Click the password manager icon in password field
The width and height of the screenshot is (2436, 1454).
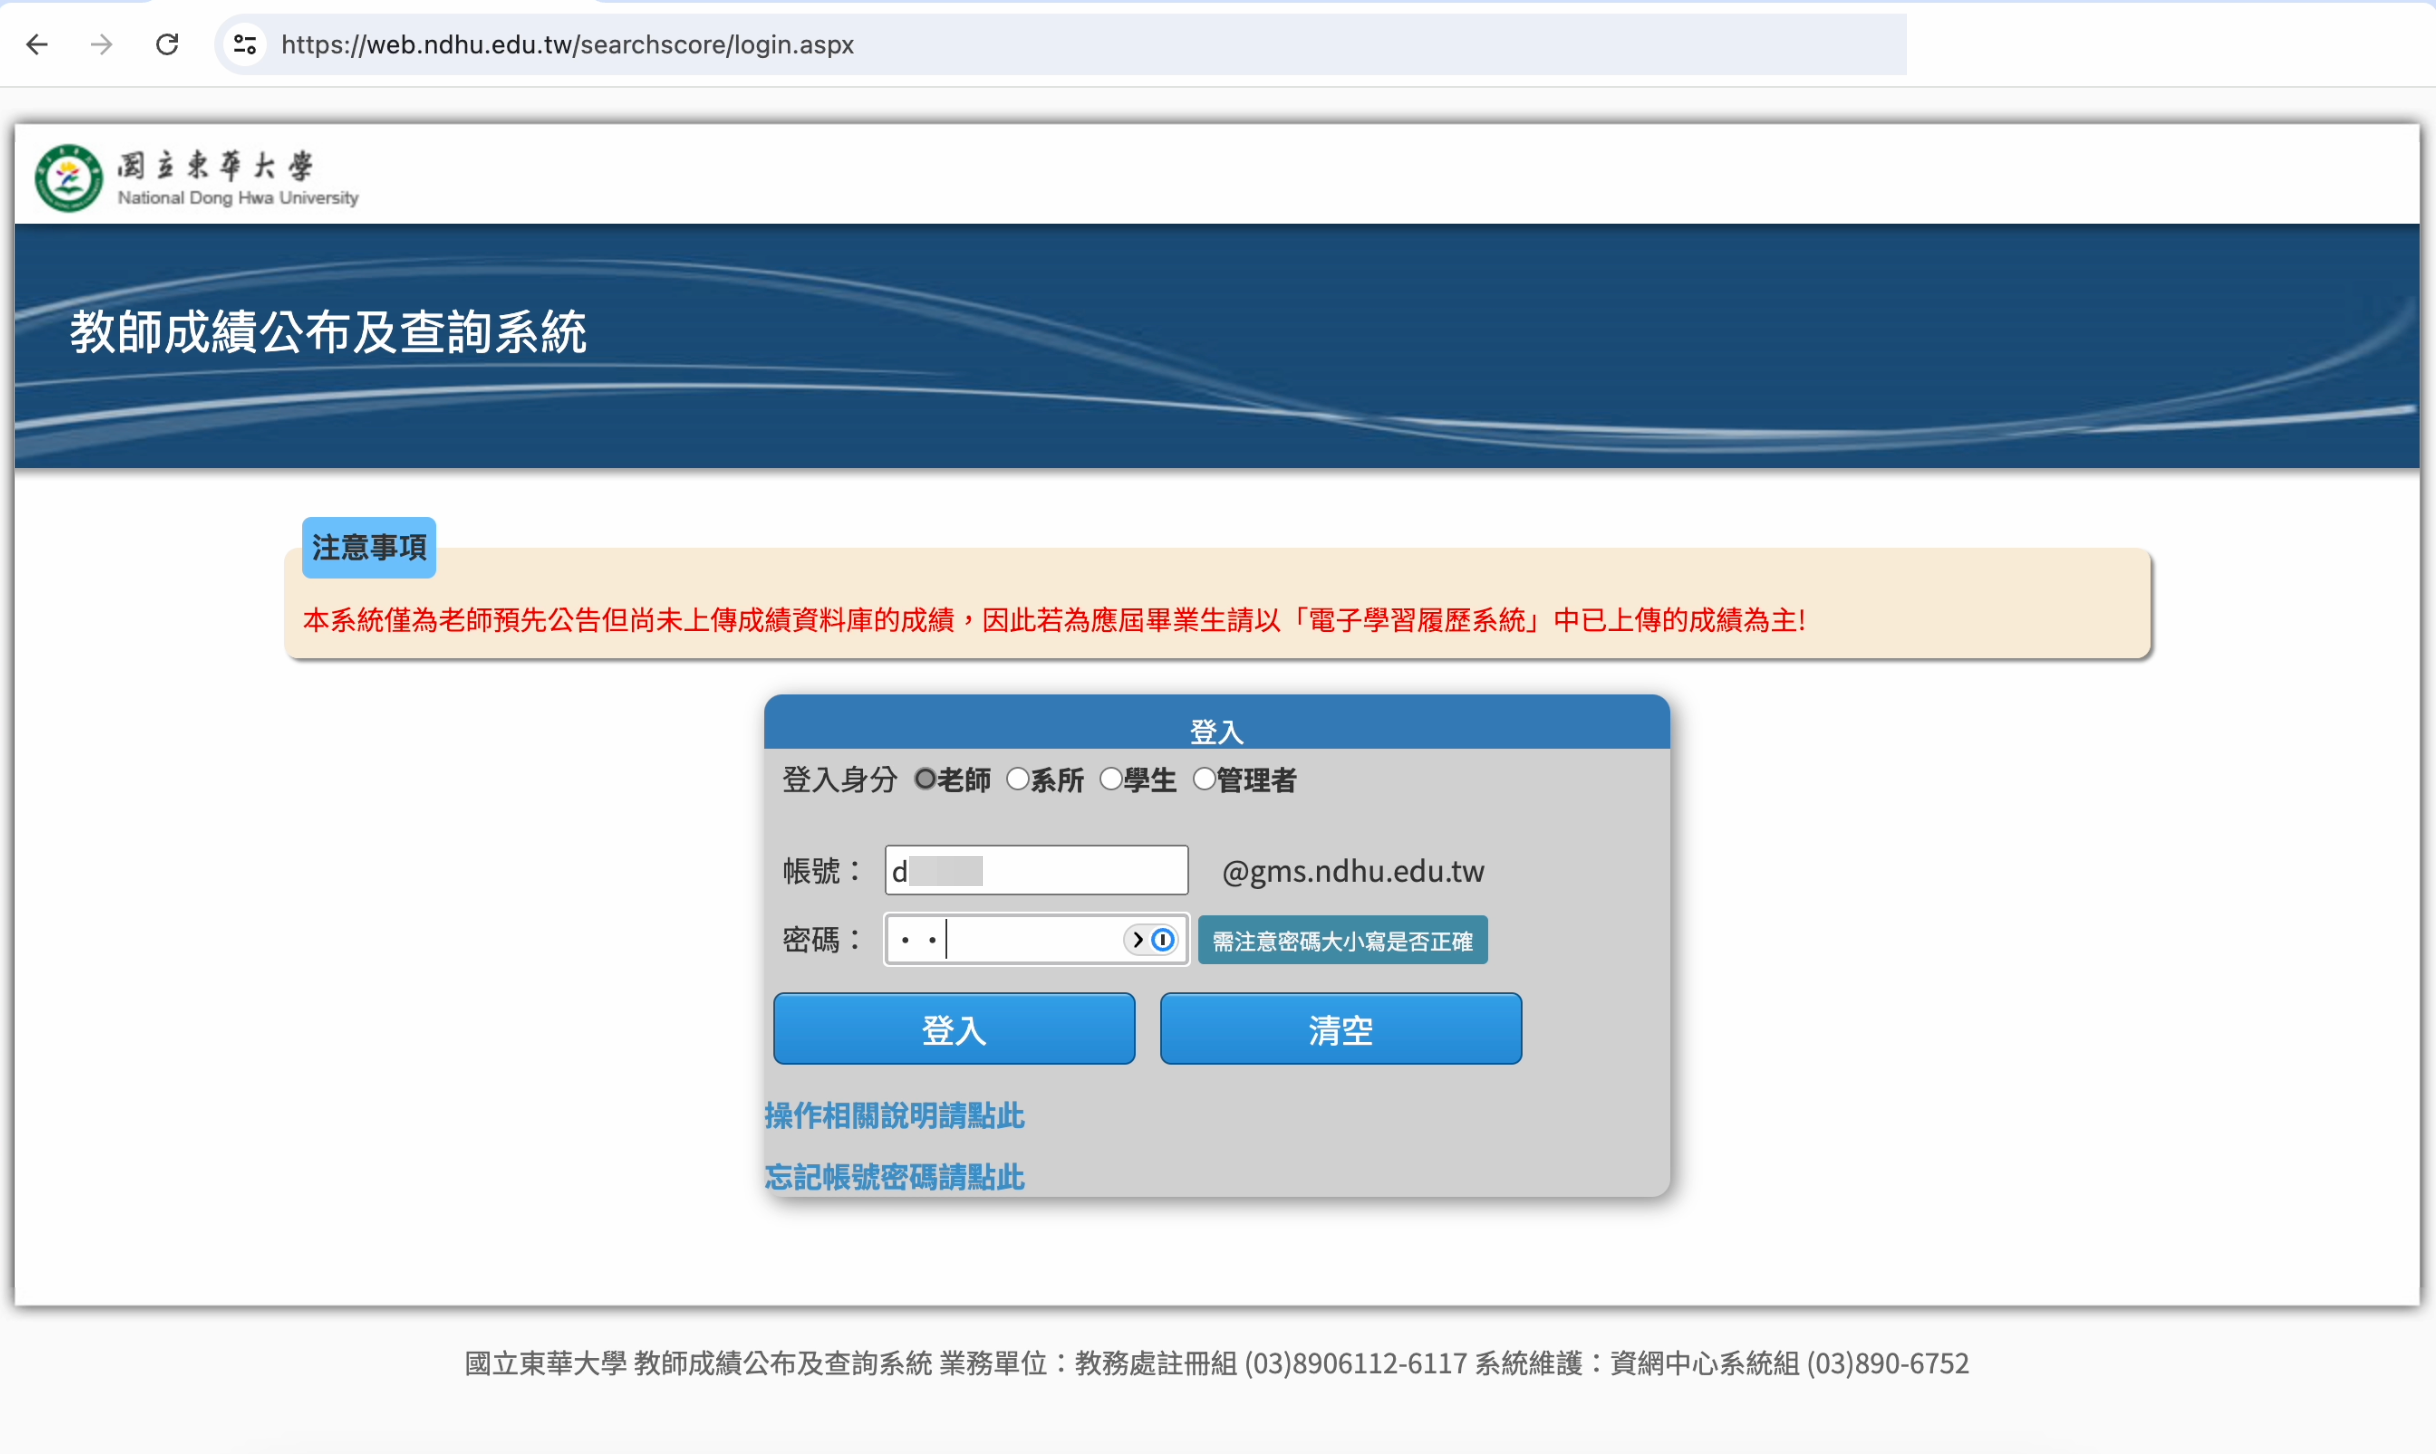[x=1162, y=940]
